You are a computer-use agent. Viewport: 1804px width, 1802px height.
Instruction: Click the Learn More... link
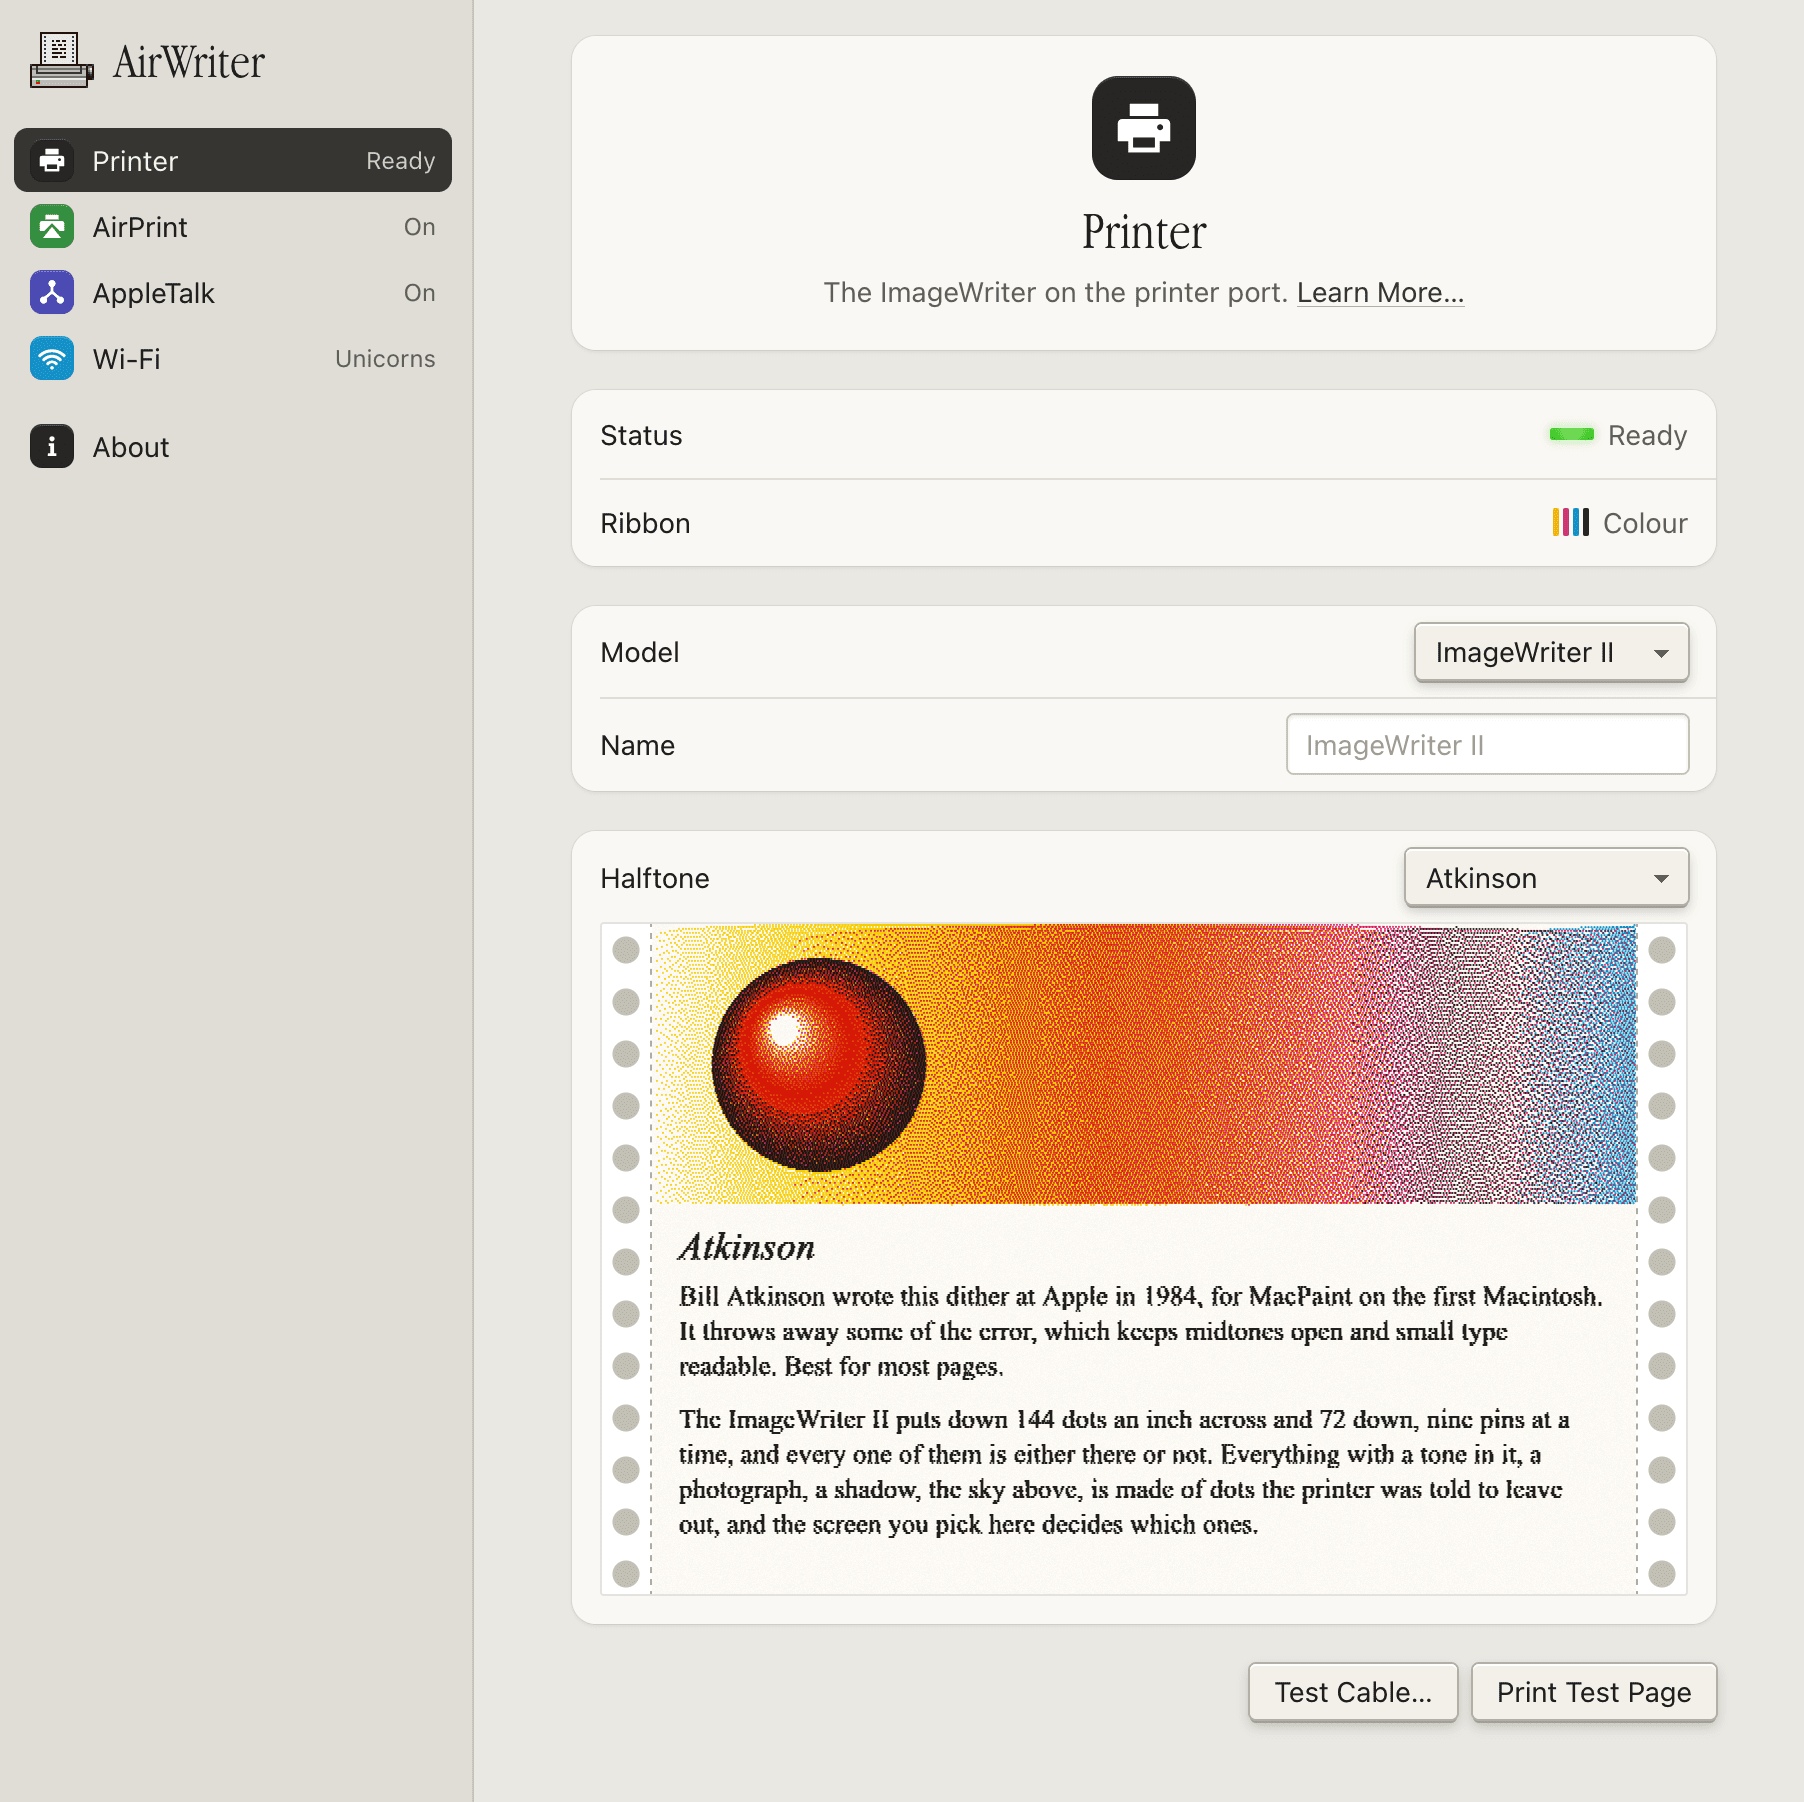[x=1380, y=292]
